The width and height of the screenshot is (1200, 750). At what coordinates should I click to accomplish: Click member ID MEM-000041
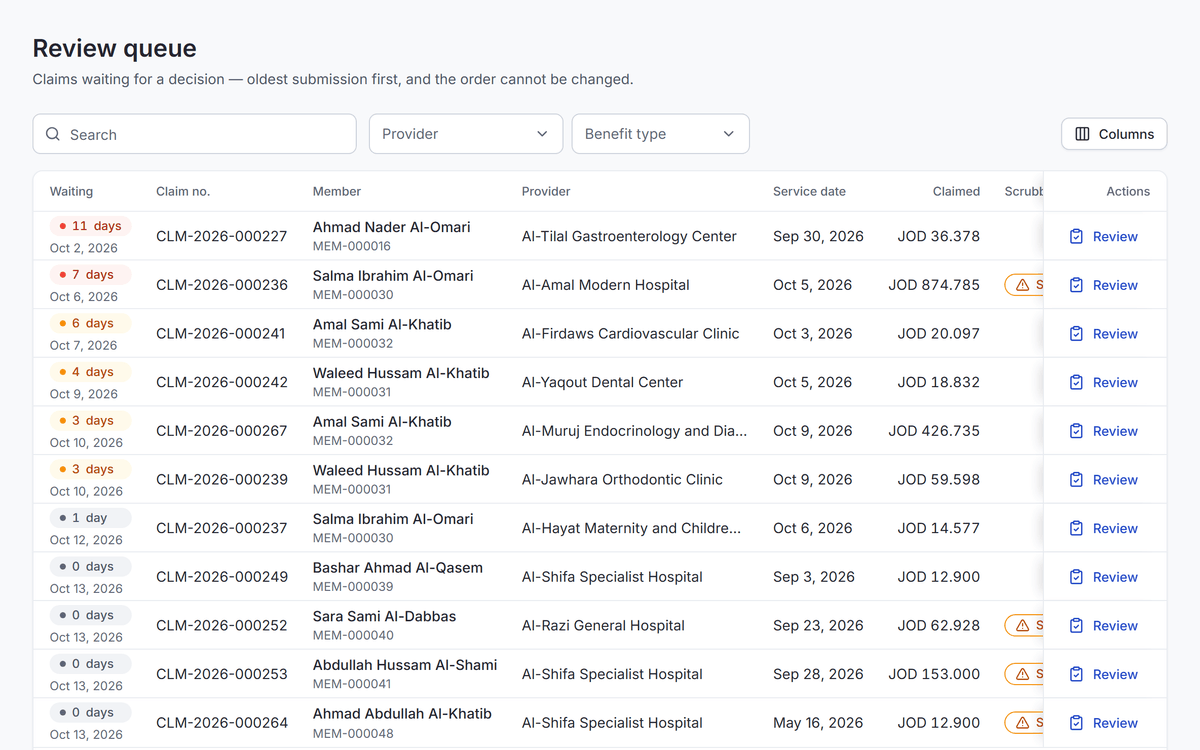coord(352,685)
